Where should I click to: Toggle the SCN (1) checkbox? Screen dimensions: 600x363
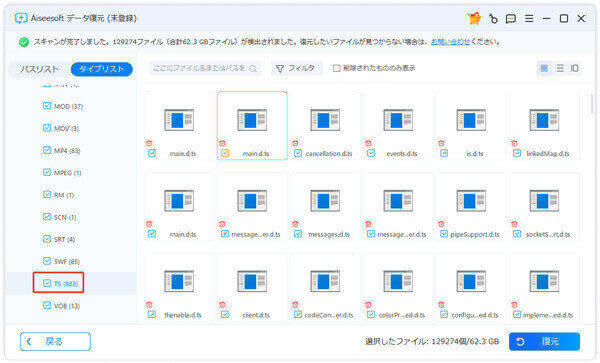[x=47, y=216]
